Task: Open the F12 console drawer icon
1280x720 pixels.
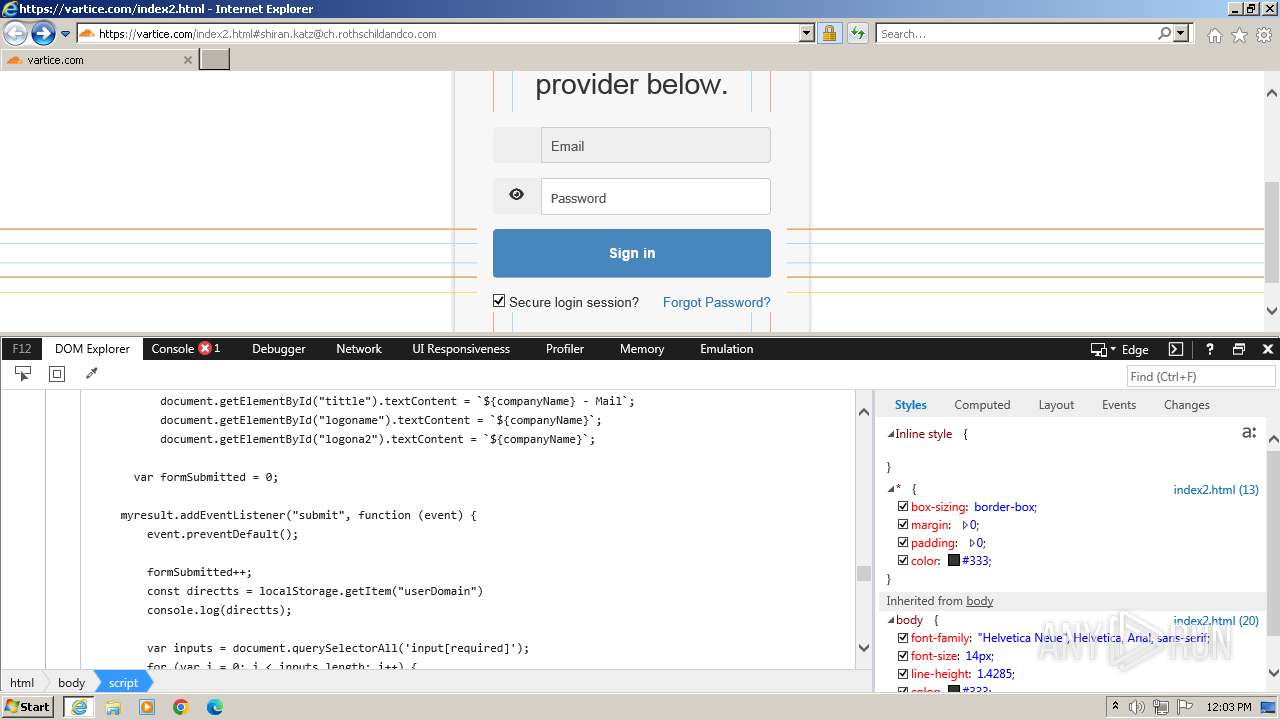Action: point(1176,349)
